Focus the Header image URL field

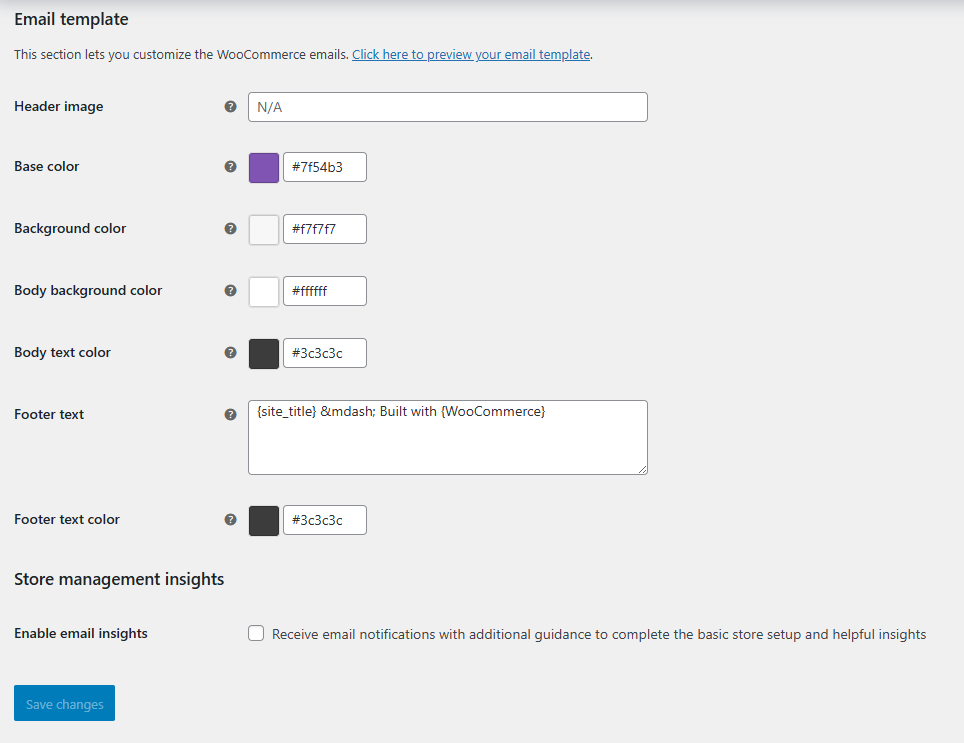(448, 107)
